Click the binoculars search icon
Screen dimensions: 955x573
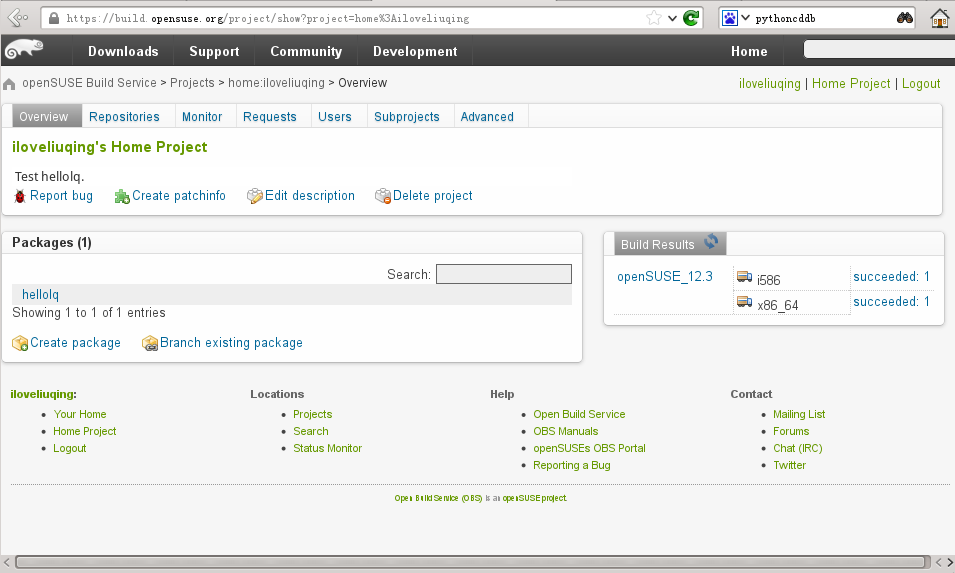(x=905, y=18)
